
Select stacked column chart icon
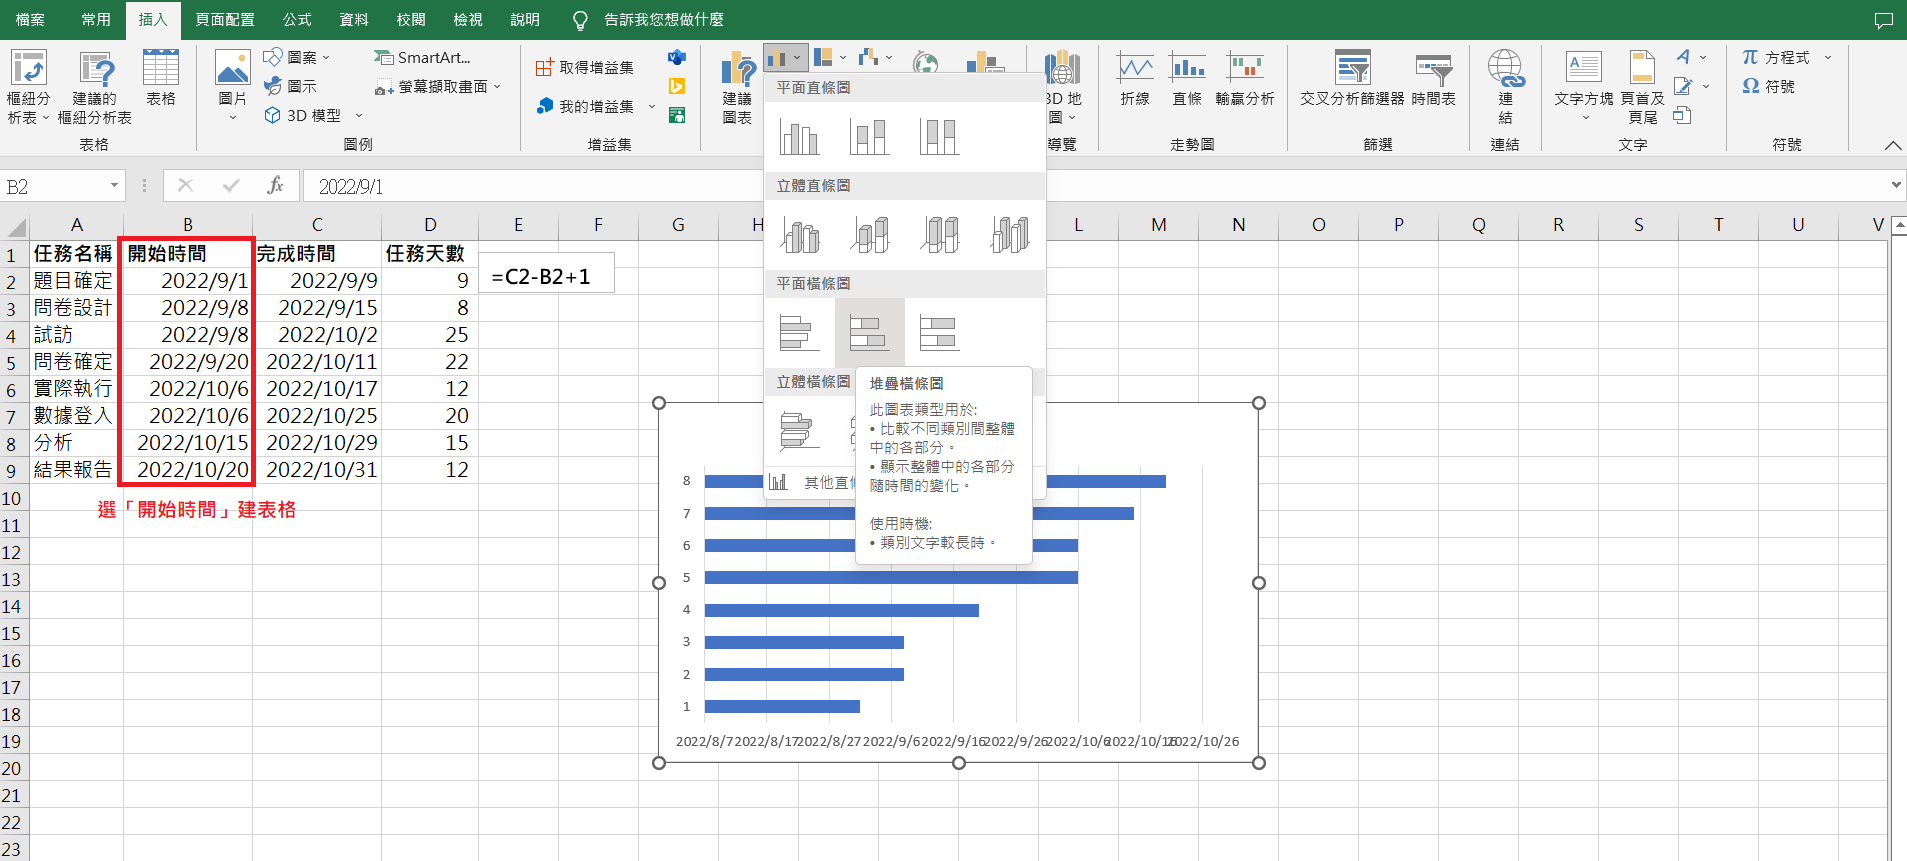869,136
